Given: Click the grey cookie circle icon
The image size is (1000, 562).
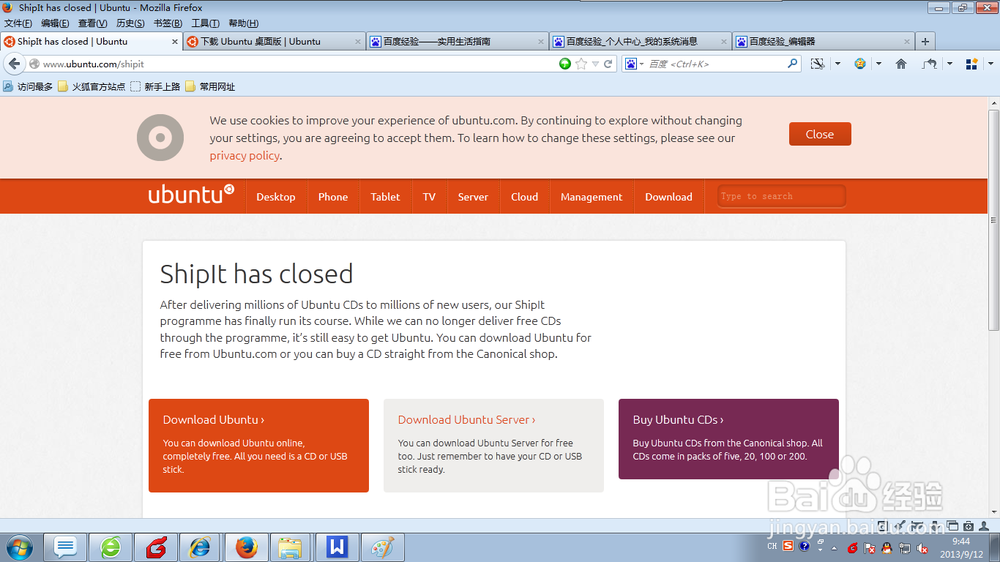Looking at the screenshot, I should click(x=160, y=137).
